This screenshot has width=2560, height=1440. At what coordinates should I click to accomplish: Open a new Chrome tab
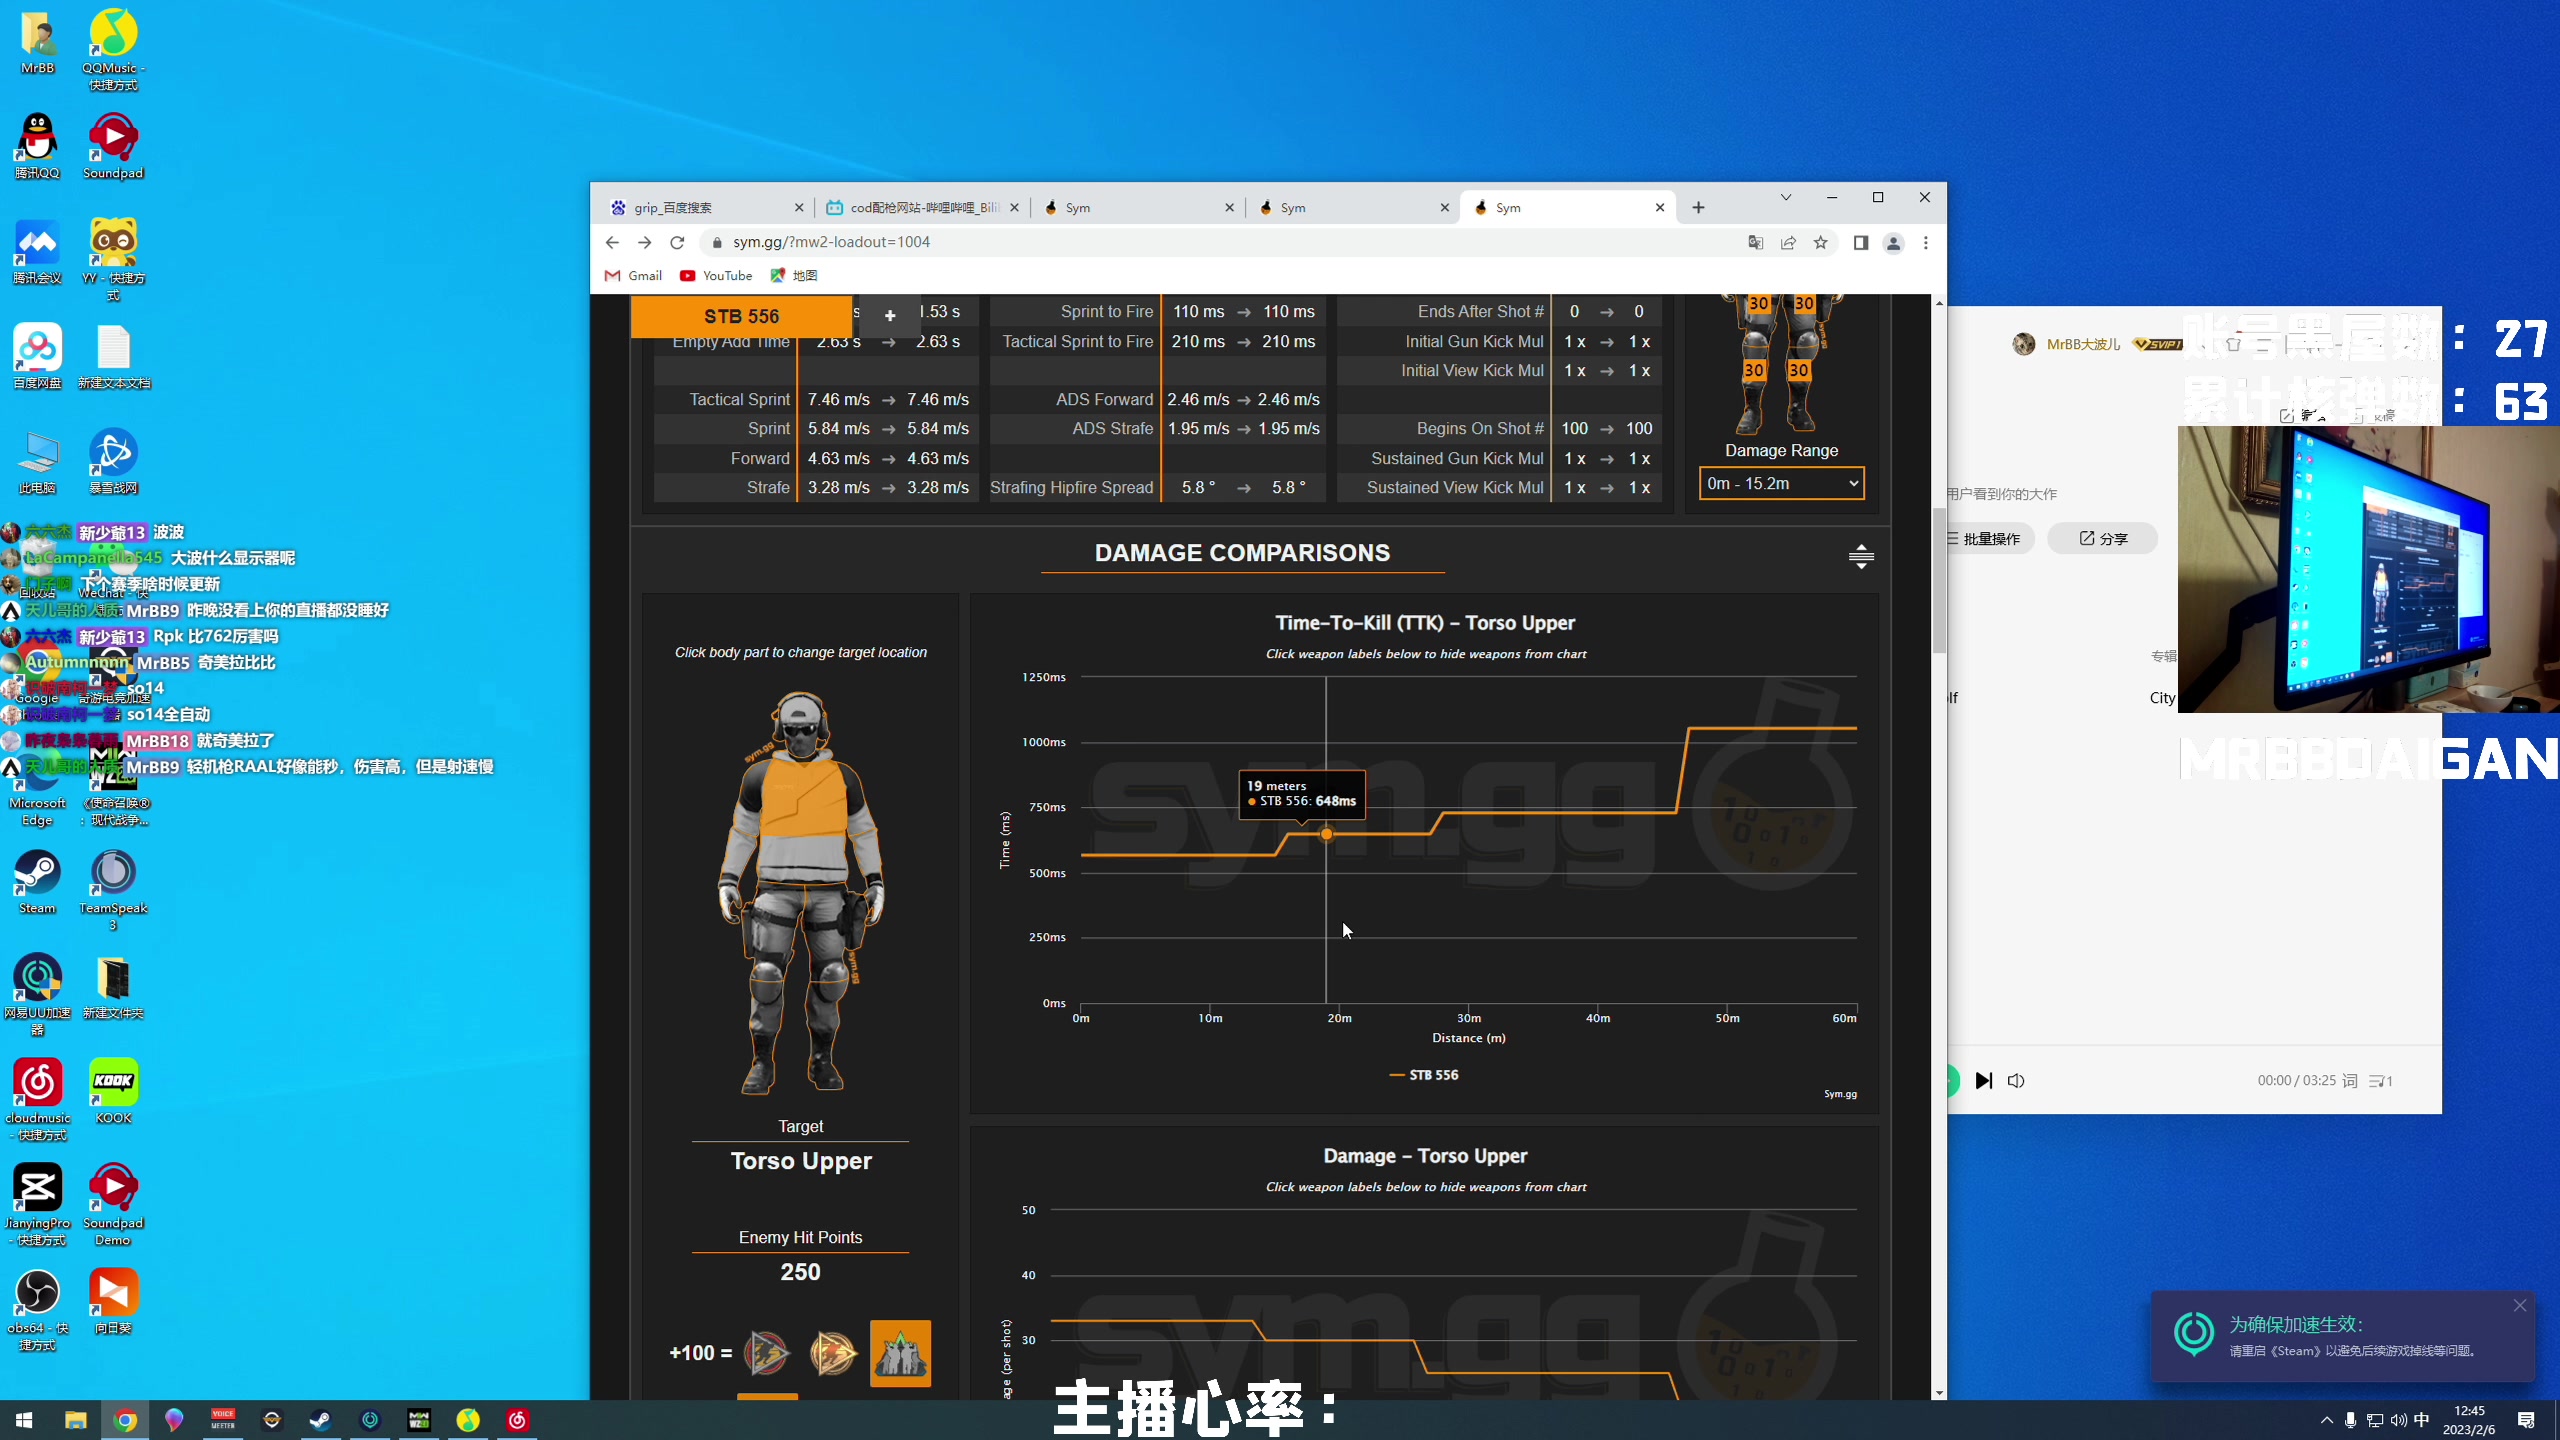pos(1698,207)
